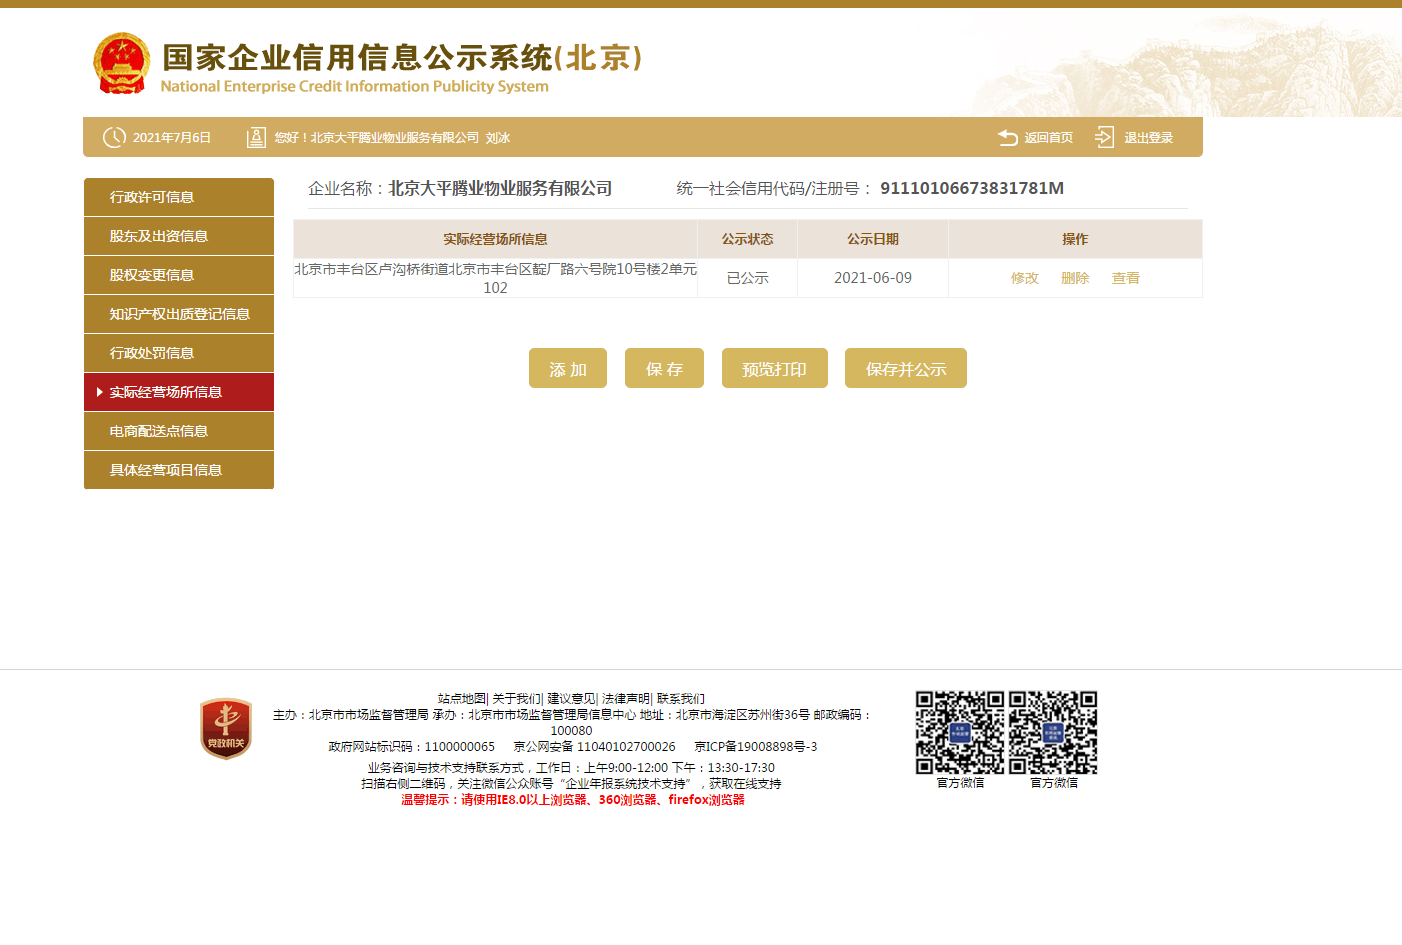Click 查看 link in the table row
The height and width of the screenshot is (945, 1402).
pyautogui.click(x=1126, y=278)
